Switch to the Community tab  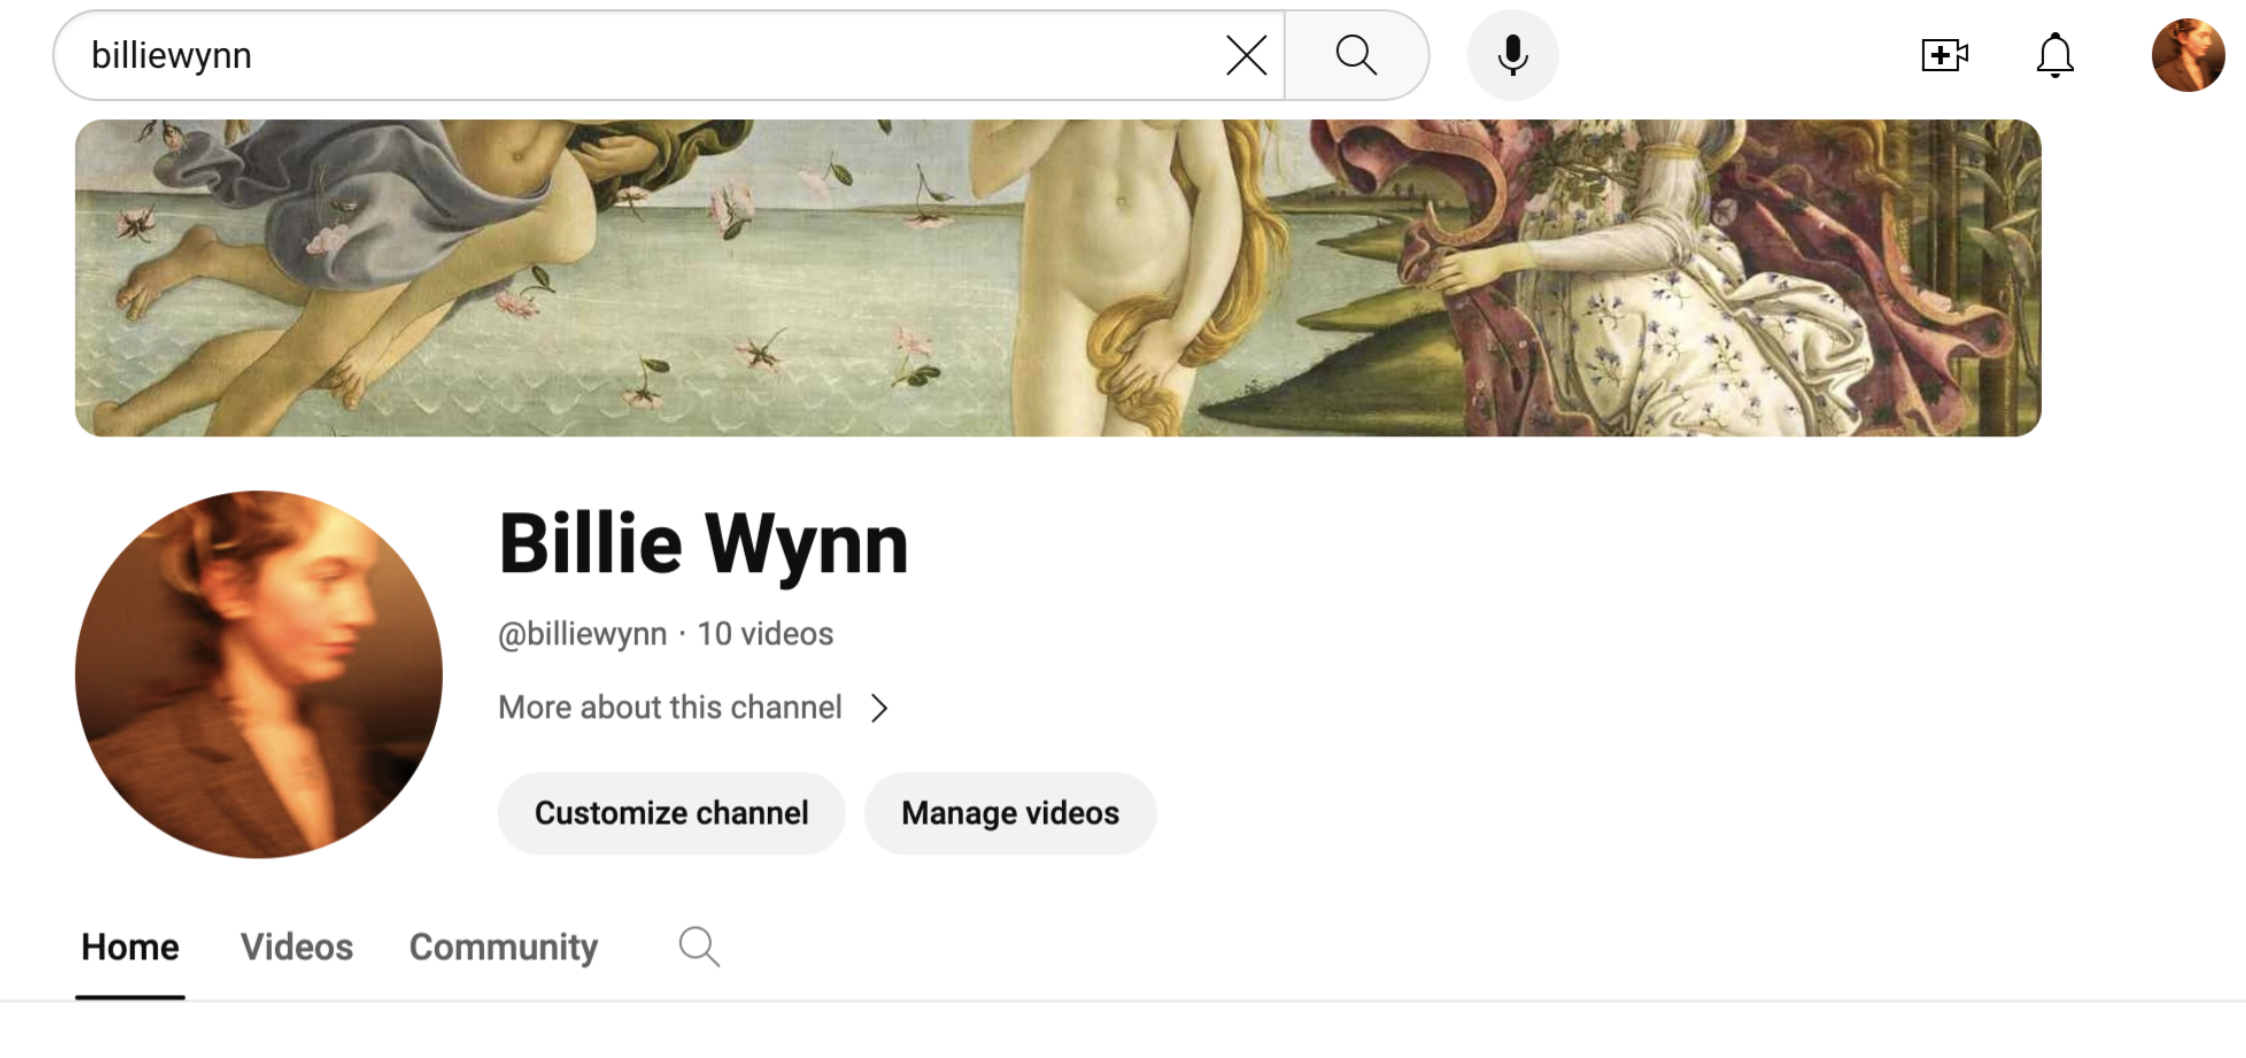pos(504,947)
